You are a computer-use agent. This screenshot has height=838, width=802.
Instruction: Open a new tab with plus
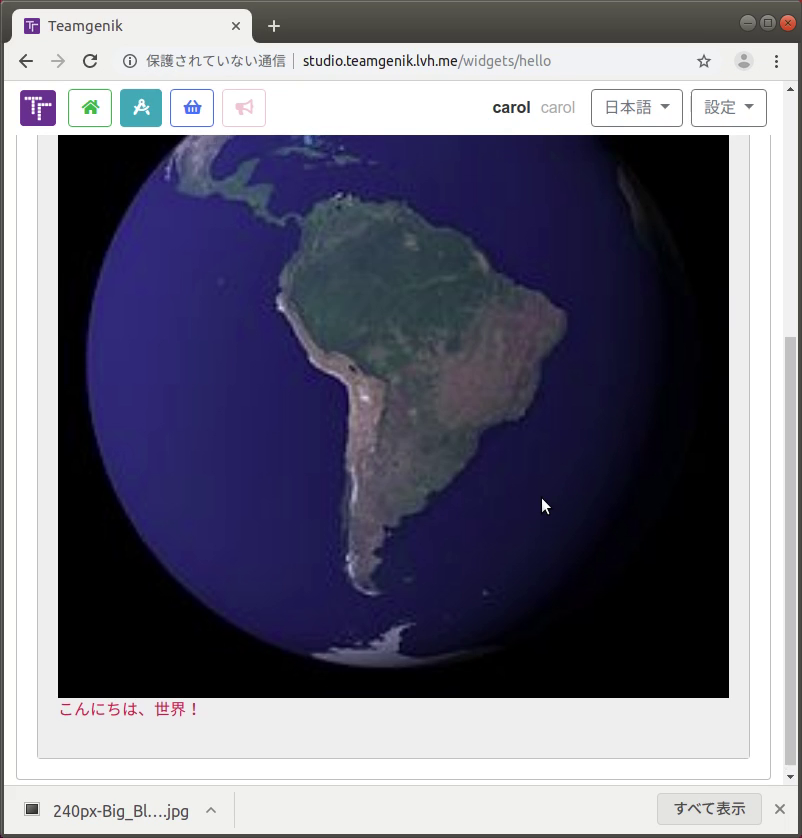click(x=274, y=26)
